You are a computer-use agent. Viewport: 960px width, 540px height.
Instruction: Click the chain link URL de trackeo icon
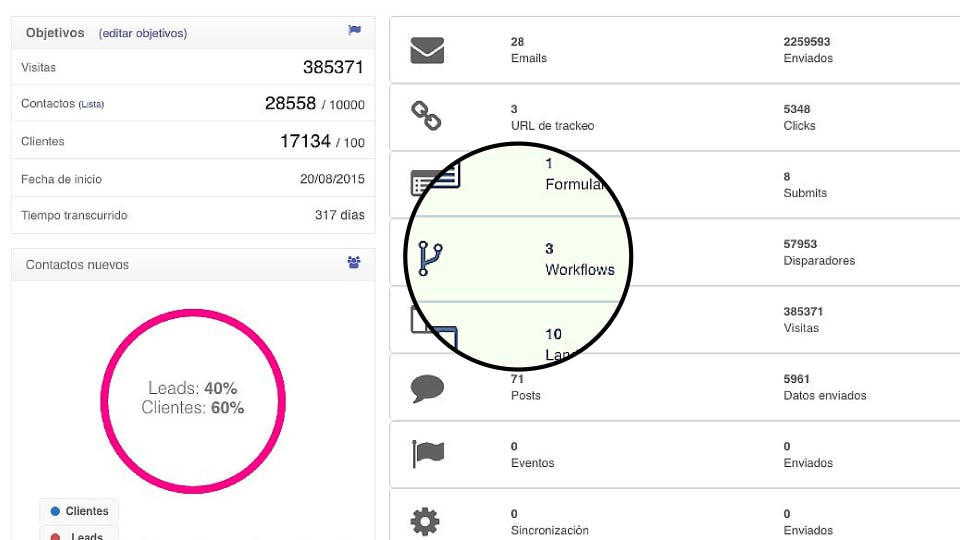426,116
